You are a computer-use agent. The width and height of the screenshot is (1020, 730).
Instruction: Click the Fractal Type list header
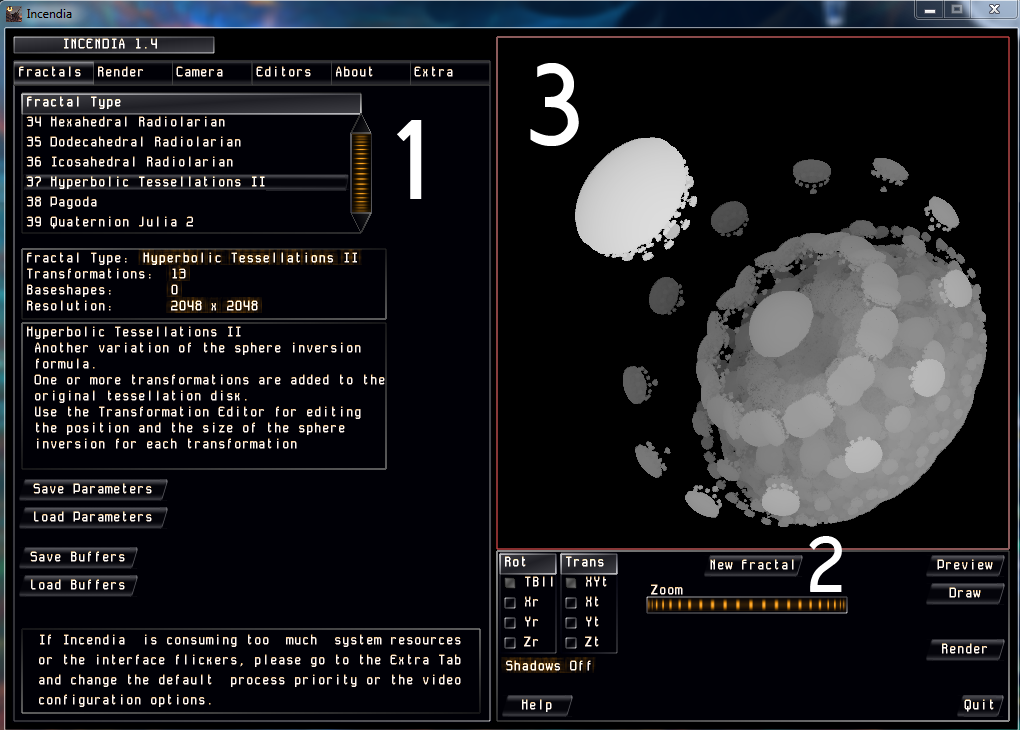click(191, 103)
